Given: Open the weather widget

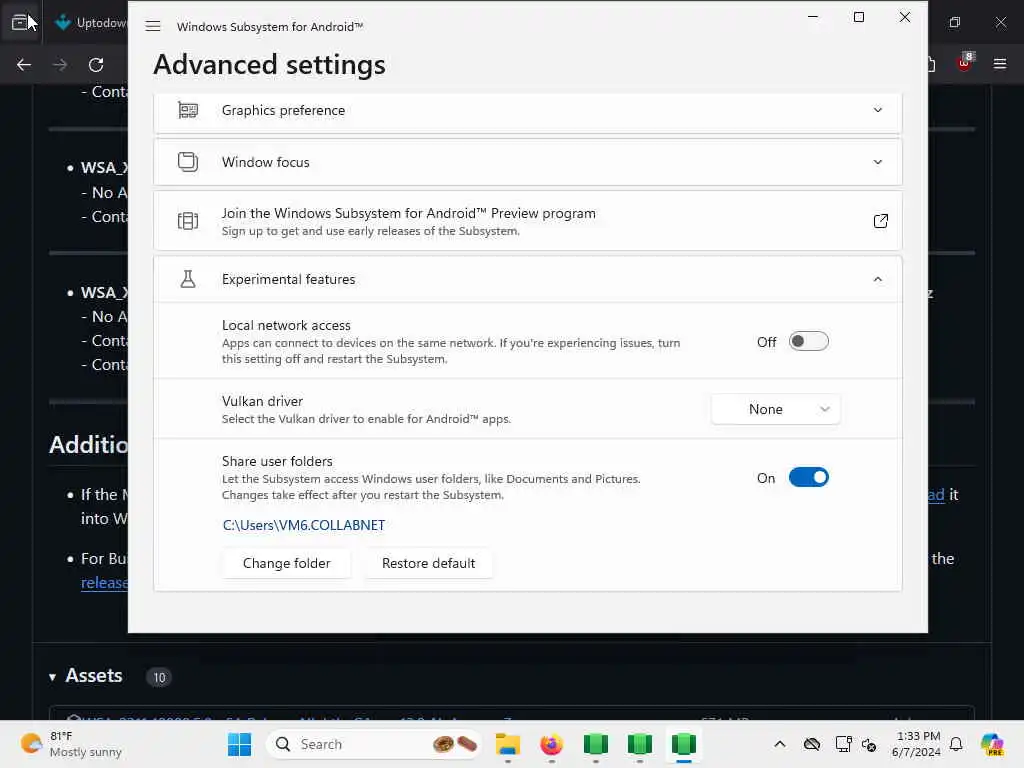Looking at the screenshot, I should [x=71, y=744].
